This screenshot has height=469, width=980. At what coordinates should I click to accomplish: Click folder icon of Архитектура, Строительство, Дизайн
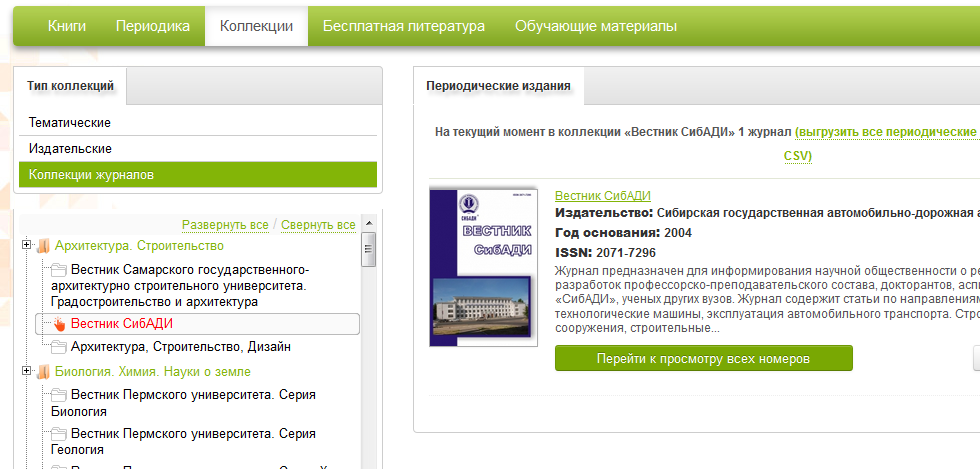59,347
